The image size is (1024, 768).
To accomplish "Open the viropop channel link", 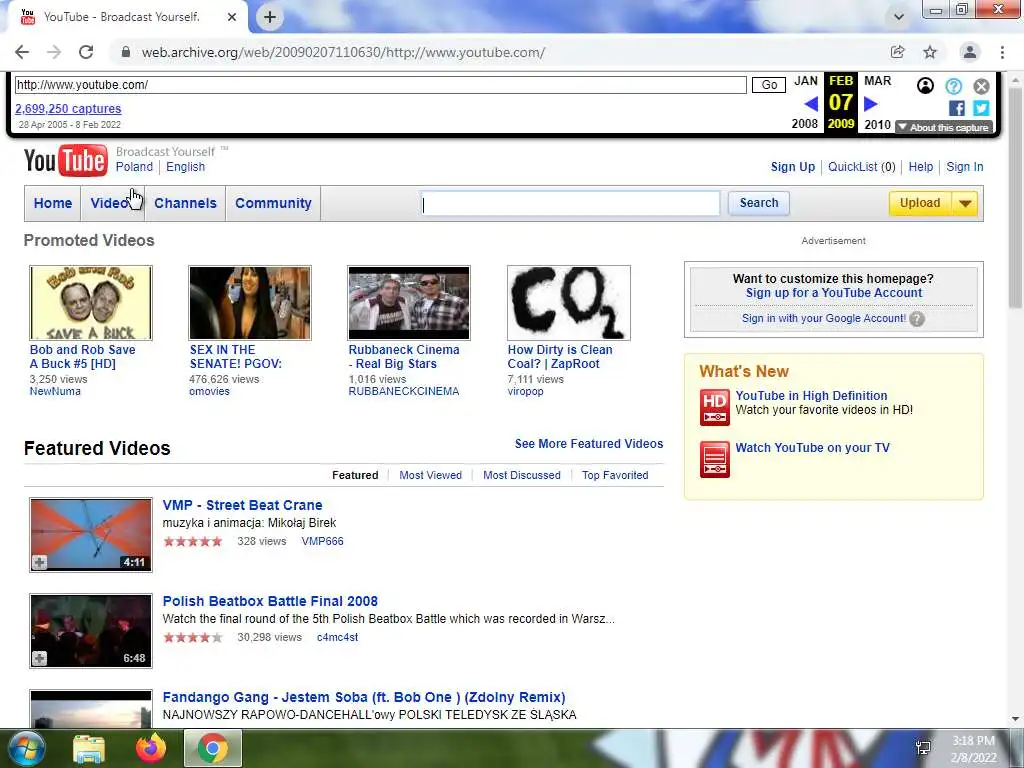I will (x=525, y=391).
